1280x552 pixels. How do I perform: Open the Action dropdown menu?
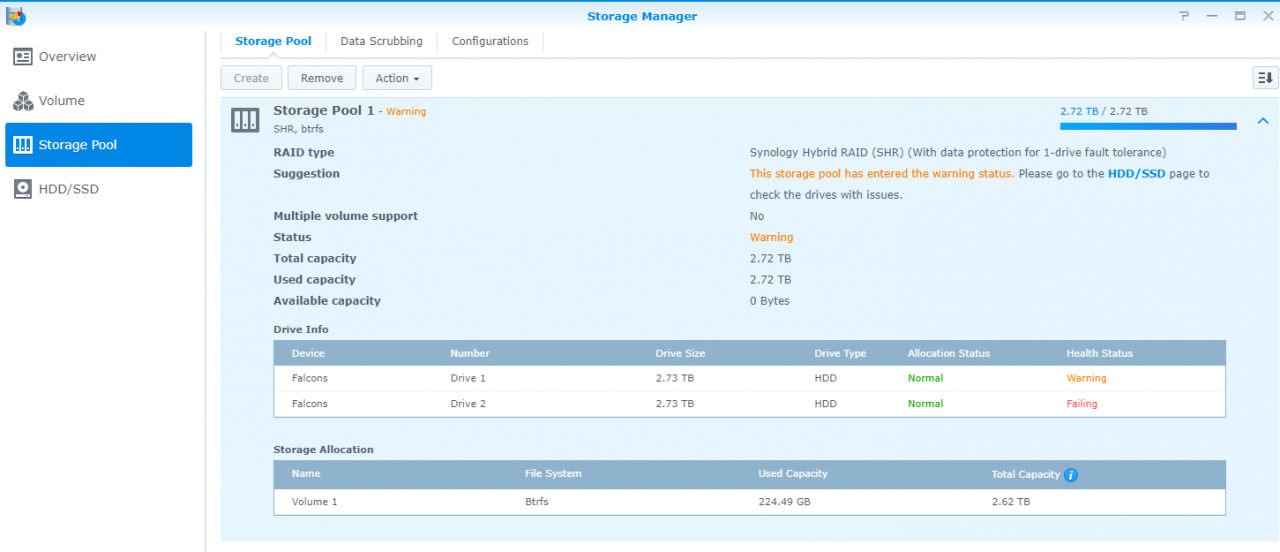pyautogui.click(x=397, y=78)
